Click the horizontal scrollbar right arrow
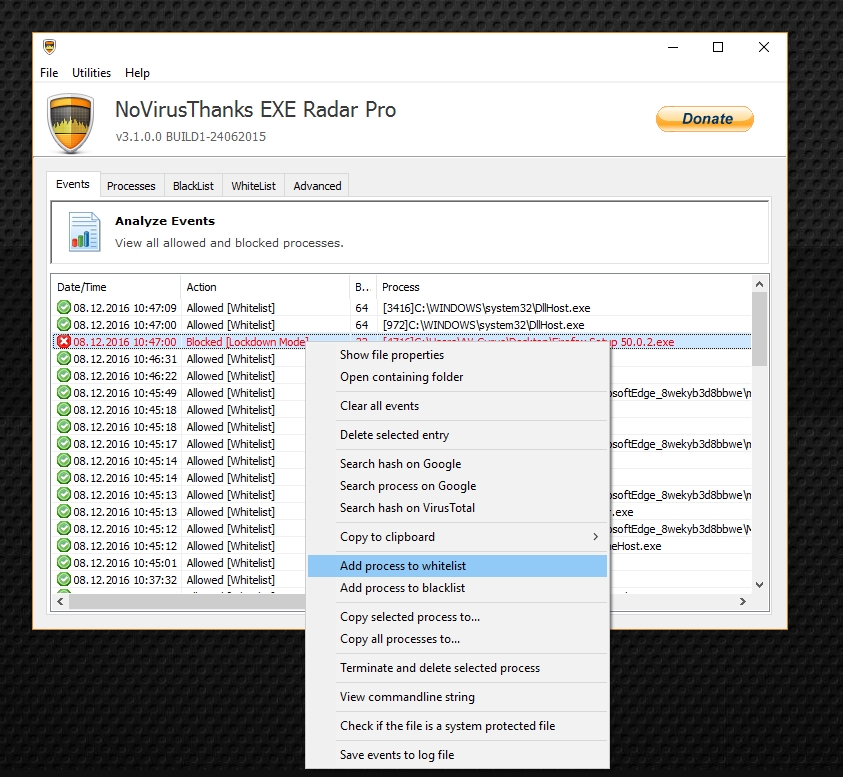Image resolution: width=843 pixels, height=777 pixels. click(x=743, y=602)
